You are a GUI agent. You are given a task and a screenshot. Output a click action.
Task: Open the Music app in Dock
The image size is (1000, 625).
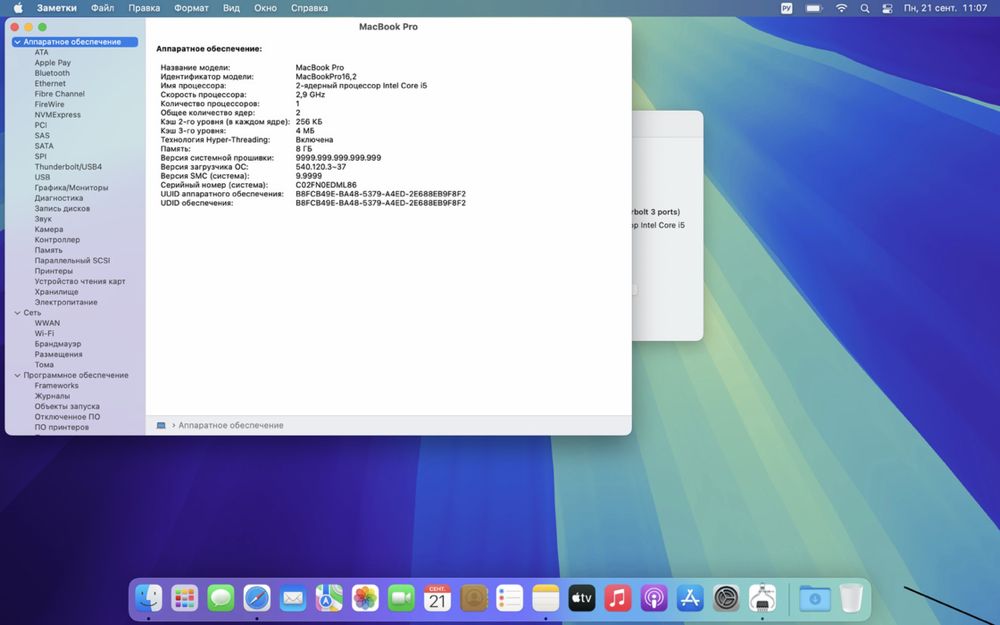[618, 598]
